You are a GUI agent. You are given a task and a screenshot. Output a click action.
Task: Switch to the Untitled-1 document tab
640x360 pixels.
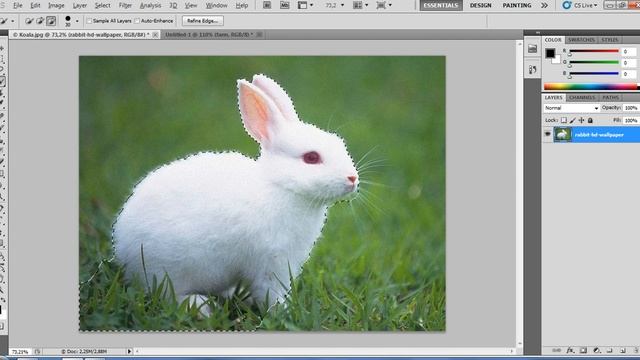point(209,35)
